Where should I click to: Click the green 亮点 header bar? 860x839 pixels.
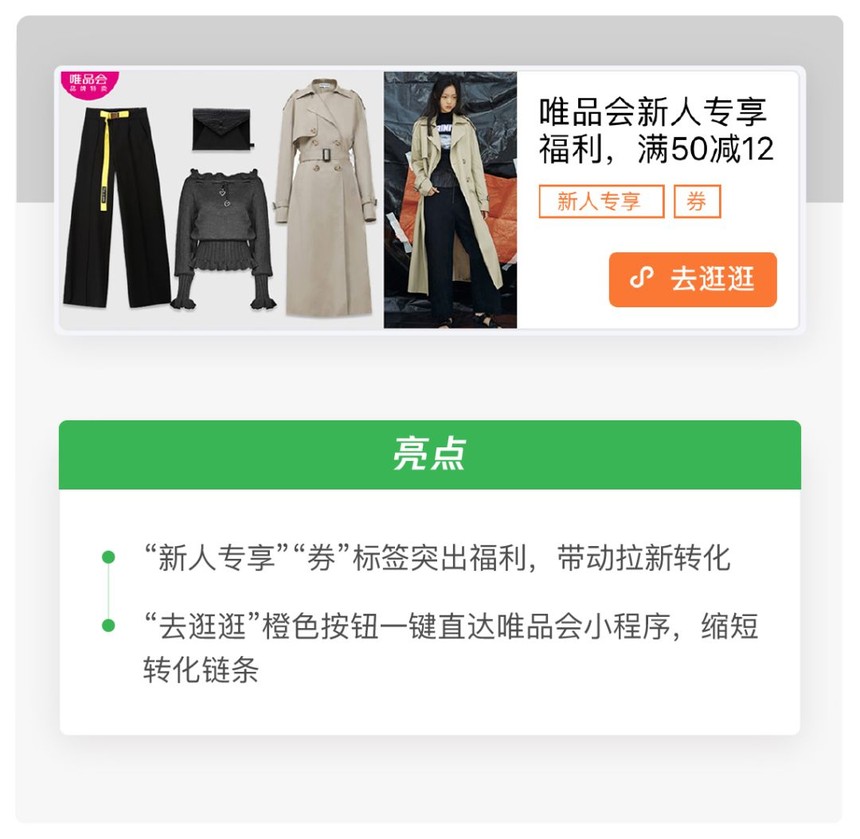pos(430,455)
